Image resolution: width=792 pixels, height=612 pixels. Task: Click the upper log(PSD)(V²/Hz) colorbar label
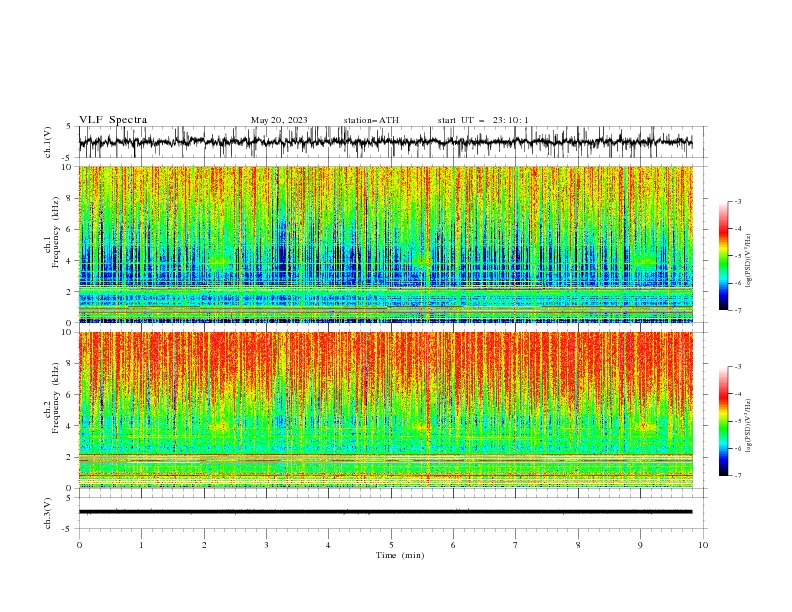click(748, 261)
